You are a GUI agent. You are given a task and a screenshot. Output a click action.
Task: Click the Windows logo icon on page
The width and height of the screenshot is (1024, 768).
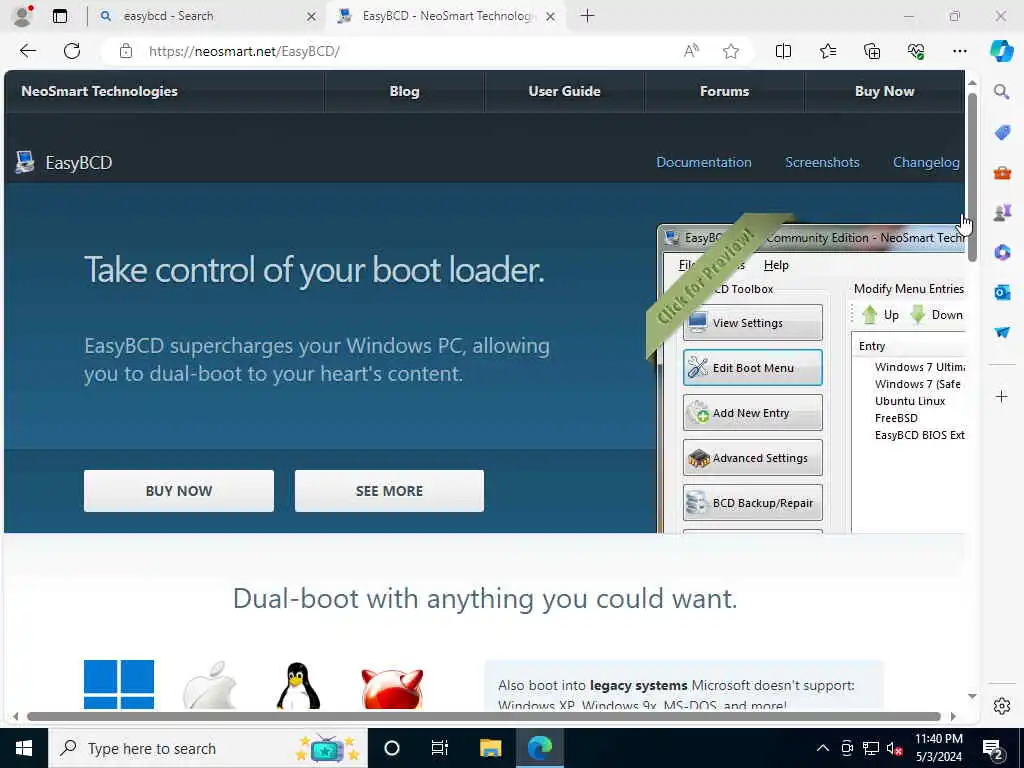click(x=119, y=684)
